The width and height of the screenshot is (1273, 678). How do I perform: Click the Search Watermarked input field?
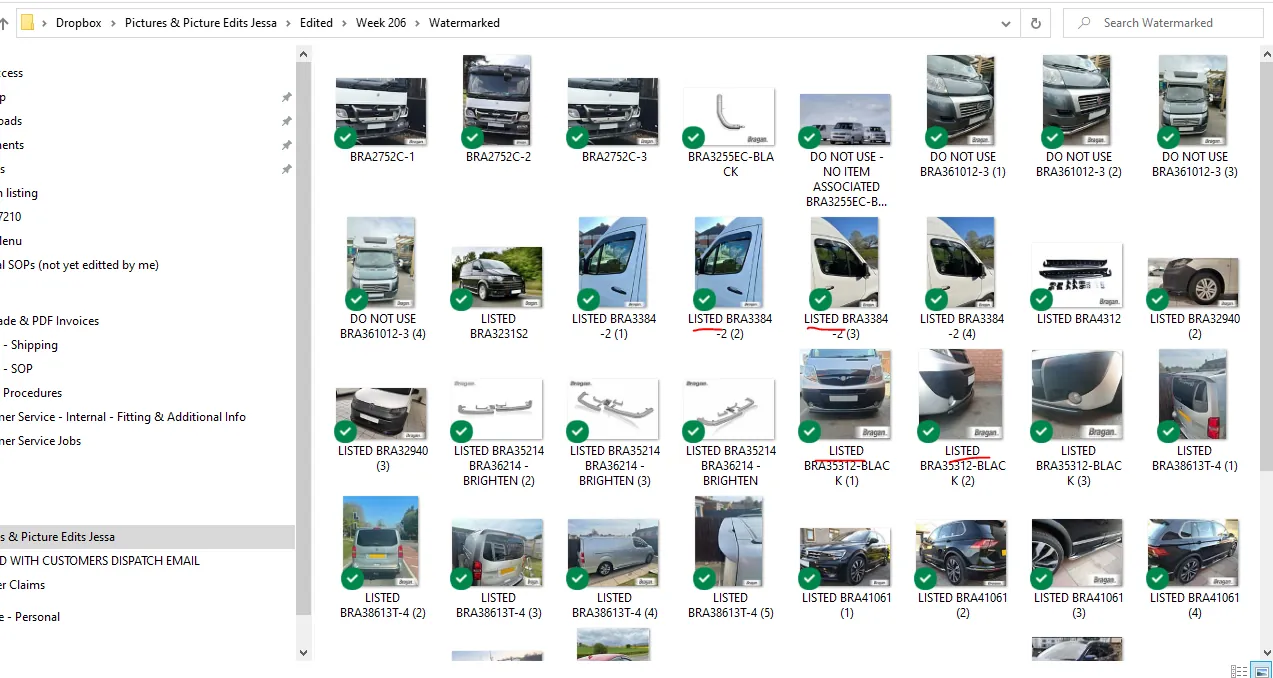click(x=1163, y=23)
